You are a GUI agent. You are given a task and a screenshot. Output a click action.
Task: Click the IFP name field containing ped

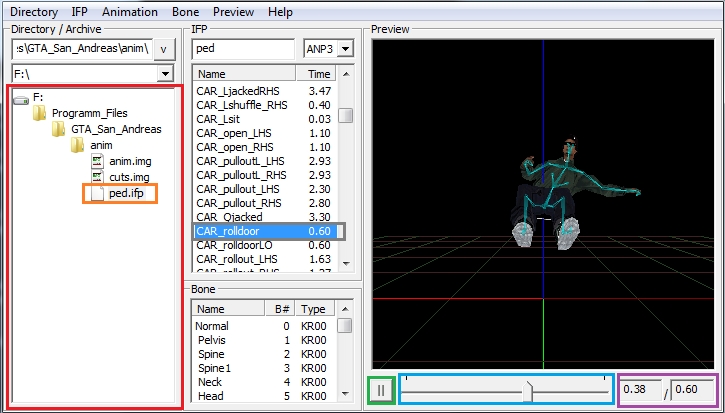(x=245, y=49)
